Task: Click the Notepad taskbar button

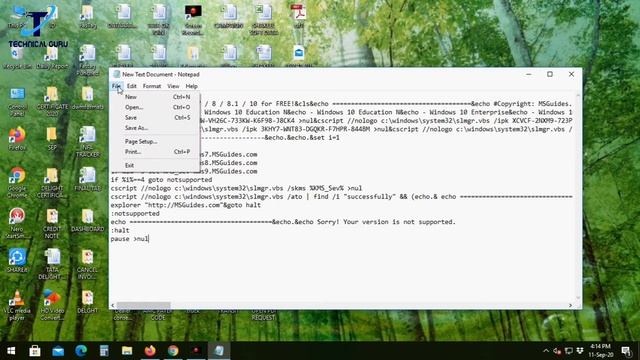Action: 219,351
